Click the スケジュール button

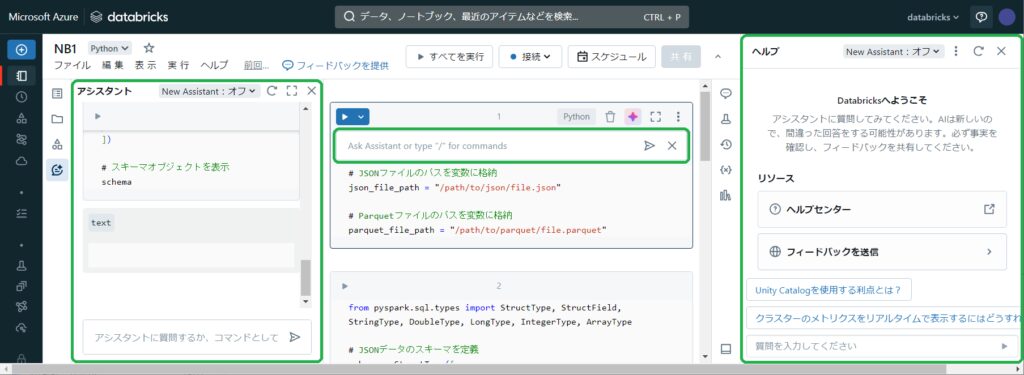click(x=611, y=57)
